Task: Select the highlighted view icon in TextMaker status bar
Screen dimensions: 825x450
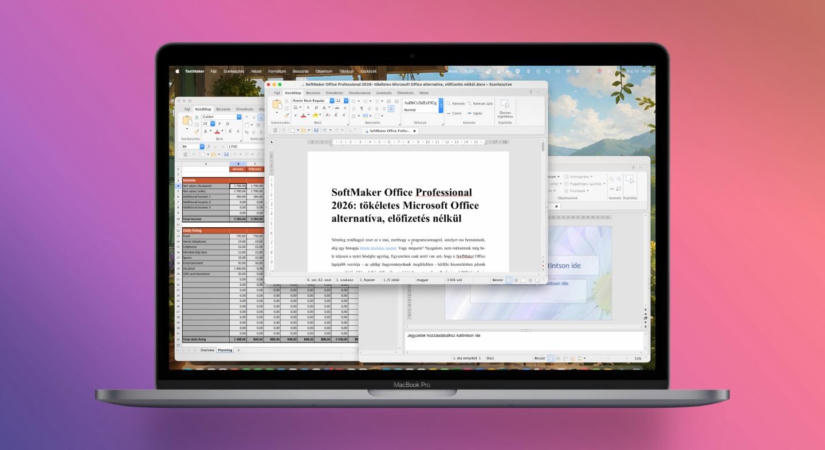Action: (509, 280)
